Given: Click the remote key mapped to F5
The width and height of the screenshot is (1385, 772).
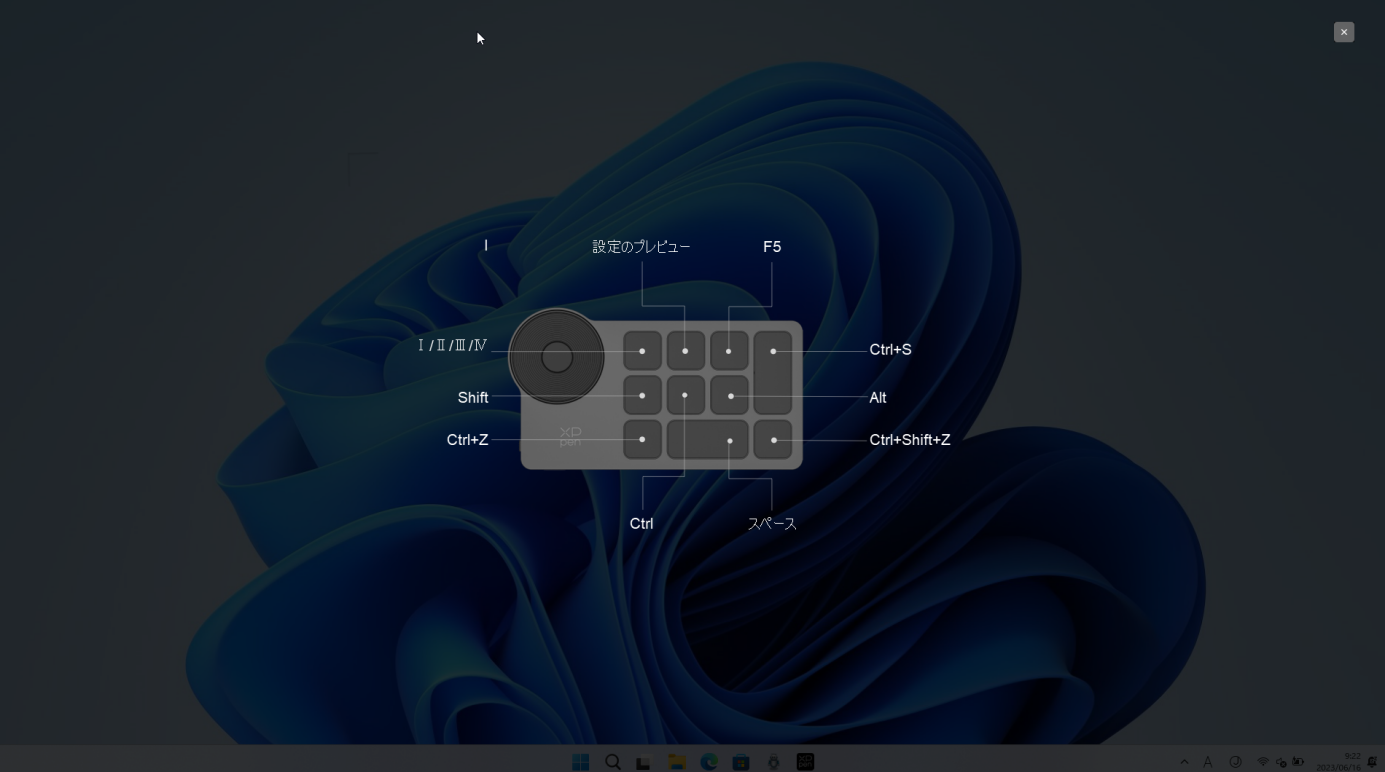Looking at the screenshot, I should point(729,351).
